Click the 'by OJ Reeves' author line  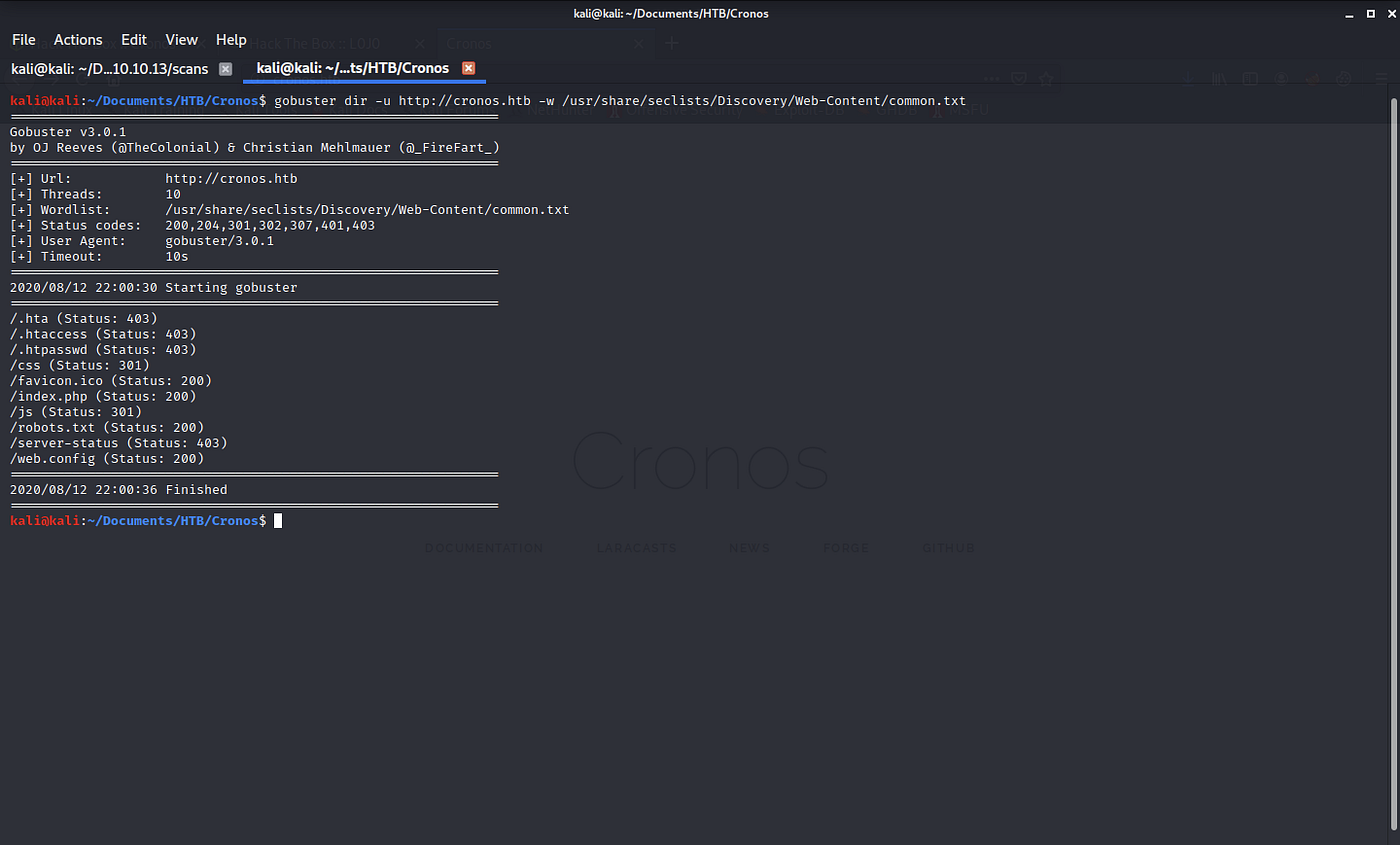(255, 148)
